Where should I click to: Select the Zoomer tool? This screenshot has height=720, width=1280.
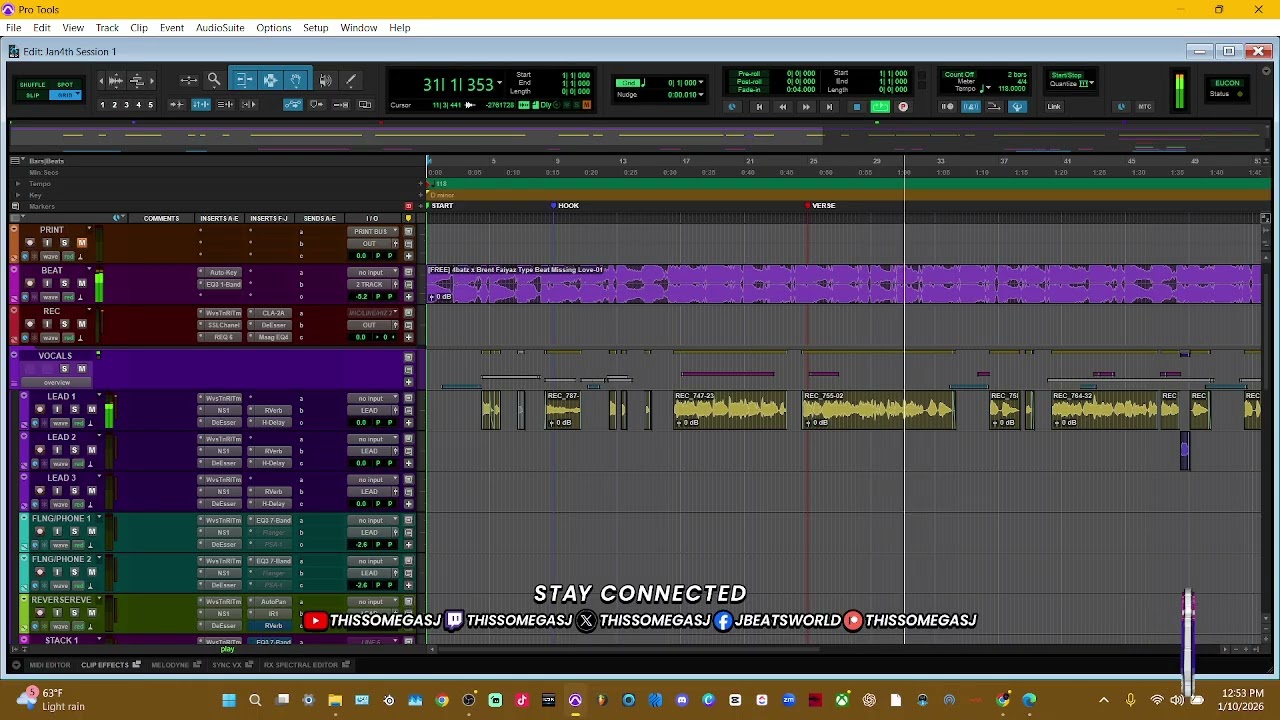coord(214,80)
